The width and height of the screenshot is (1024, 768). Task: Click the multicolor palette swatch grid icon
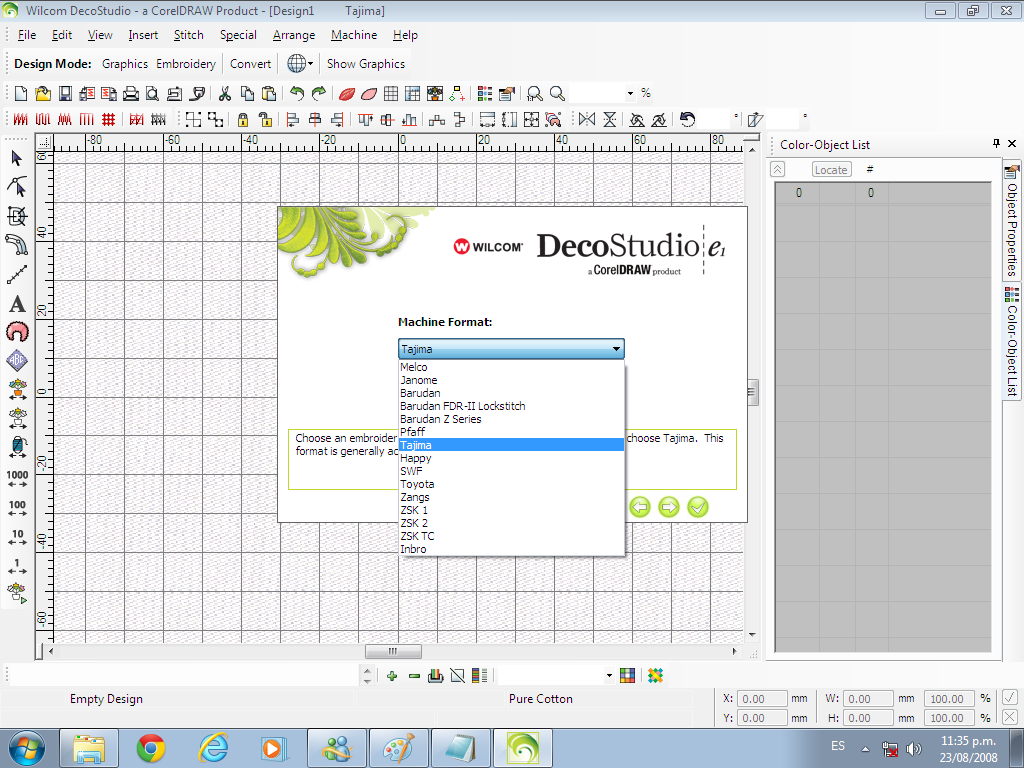[x=628, y=676]
